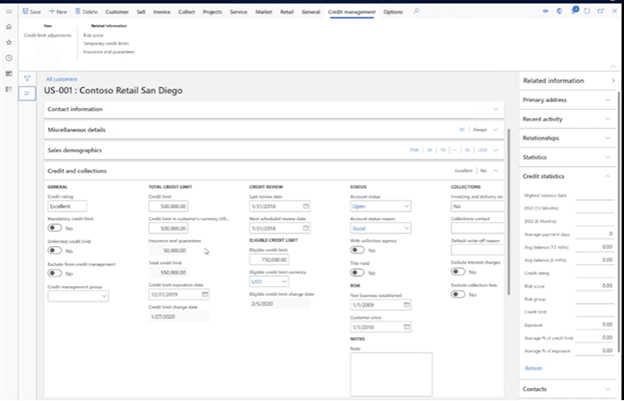Open the hamburger navigation menu
This screenshot has width=624, height=401.
(x=9, y=12)
